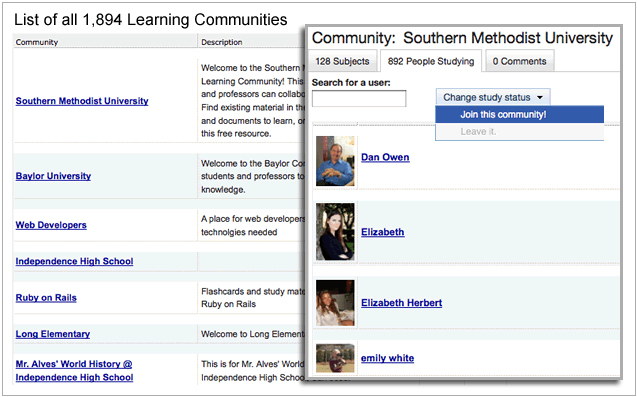Switch to the 128 Subjects tab

tap(342, 61)
